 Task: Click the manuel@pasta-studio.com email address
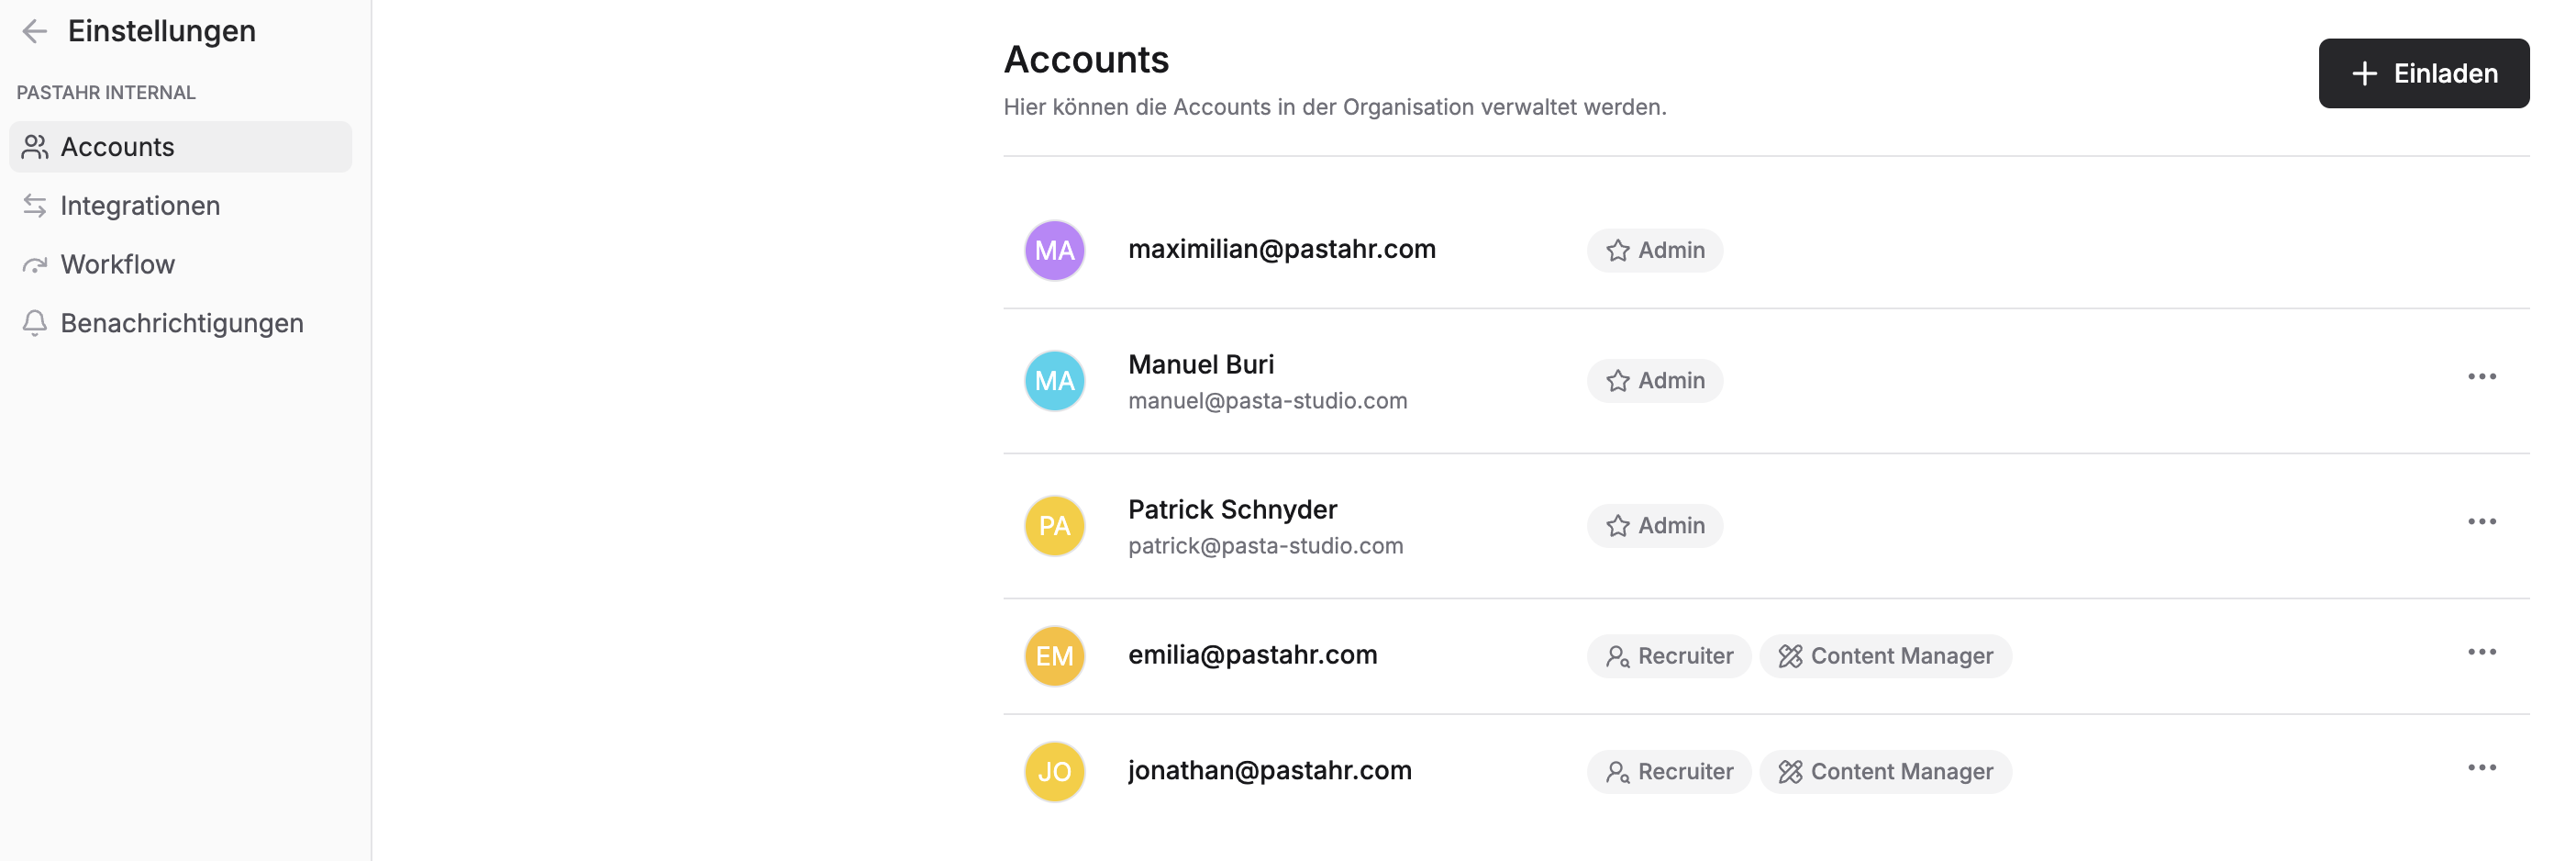click(x=1267, y=401)
